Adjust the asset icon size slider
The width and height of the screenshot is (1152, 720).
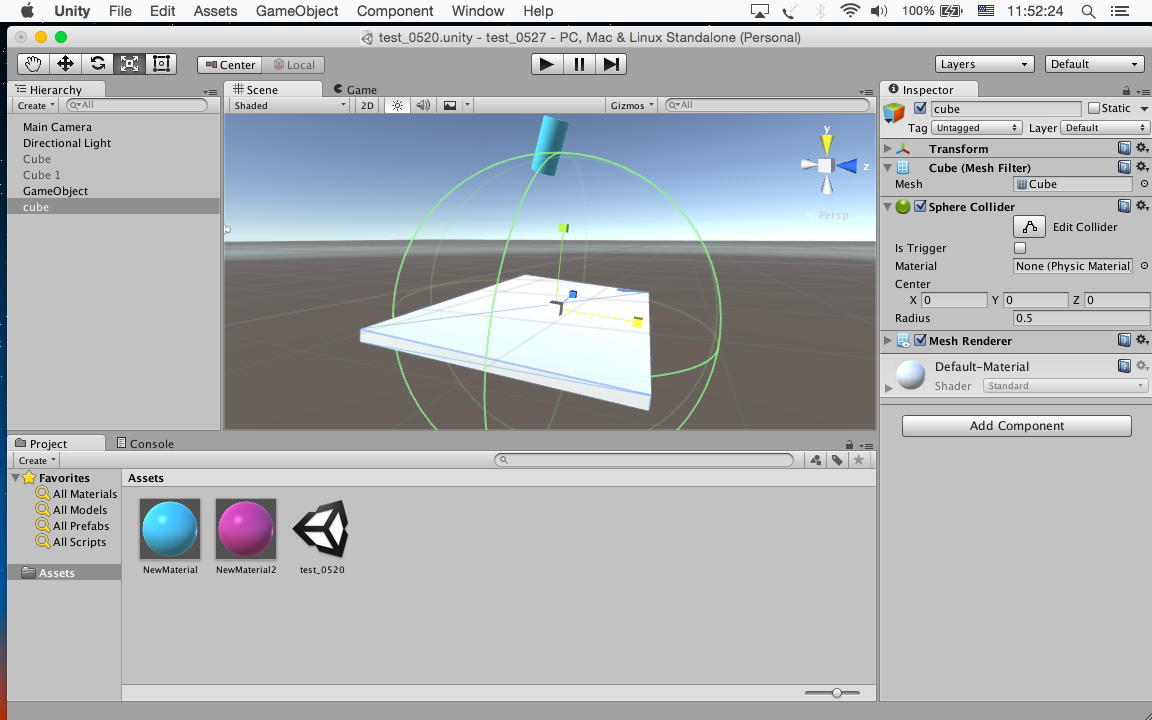(x=837, y=693)
